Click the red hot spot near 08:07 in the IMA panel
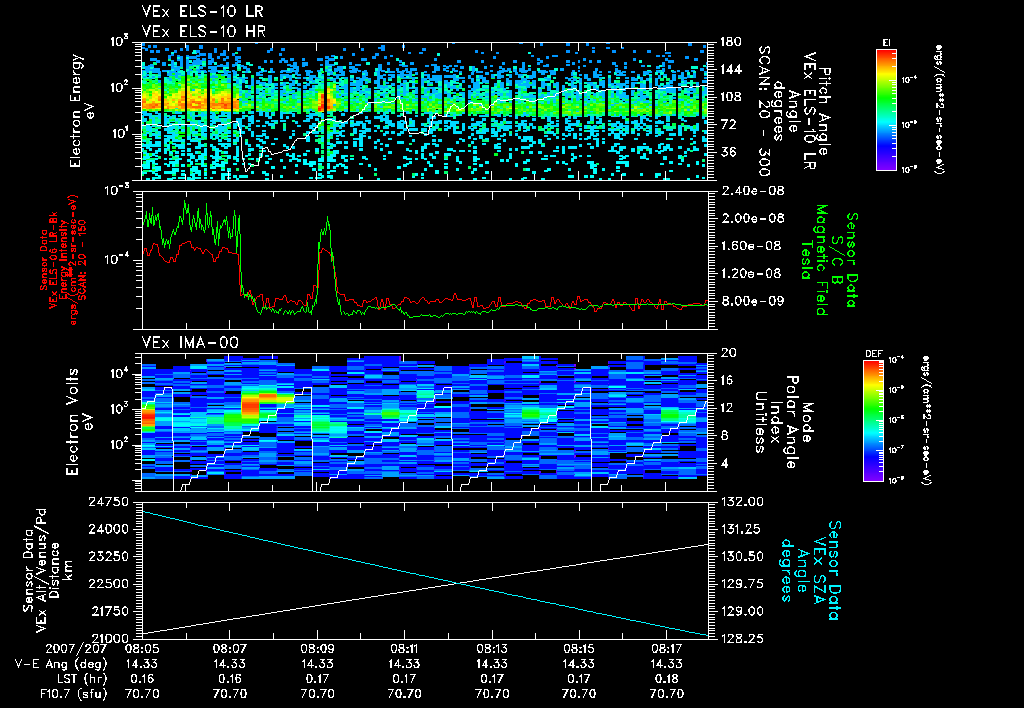Image resolution: width=1024 pixels, height=708 pixels. point(251,406)
